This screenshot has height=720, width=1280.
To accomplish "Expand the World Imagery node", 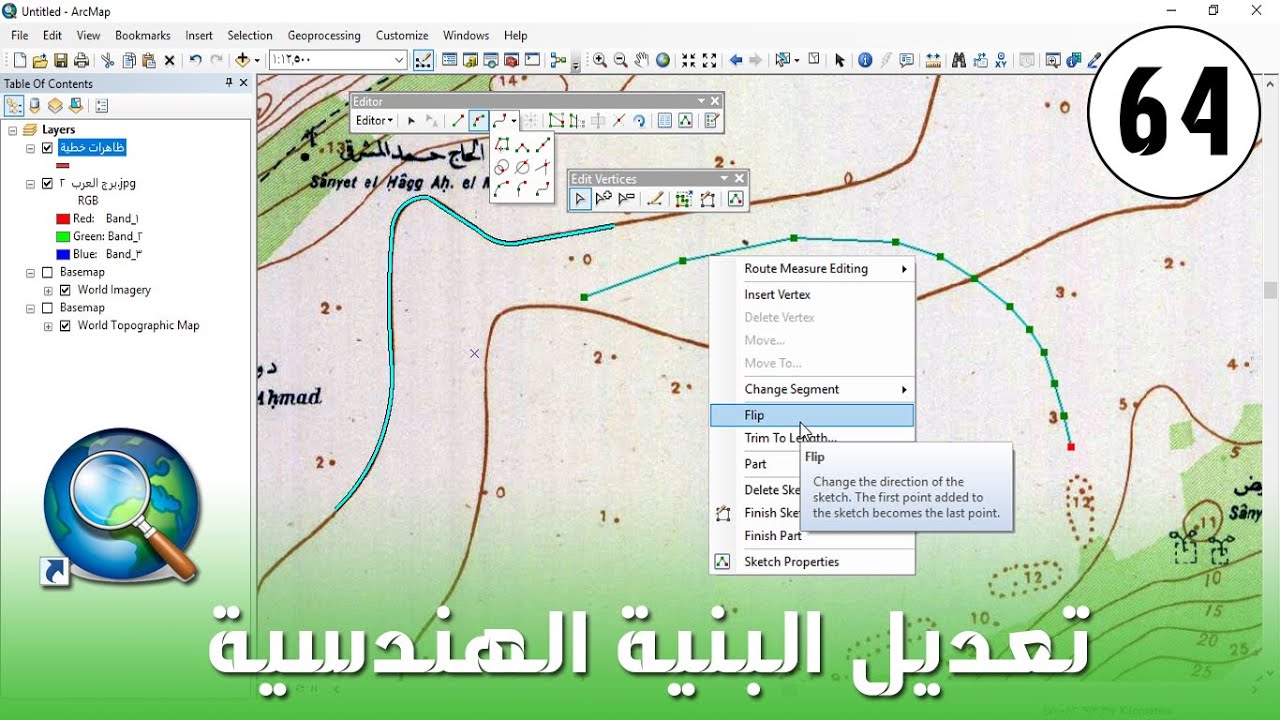I will (x=48, y=290).
